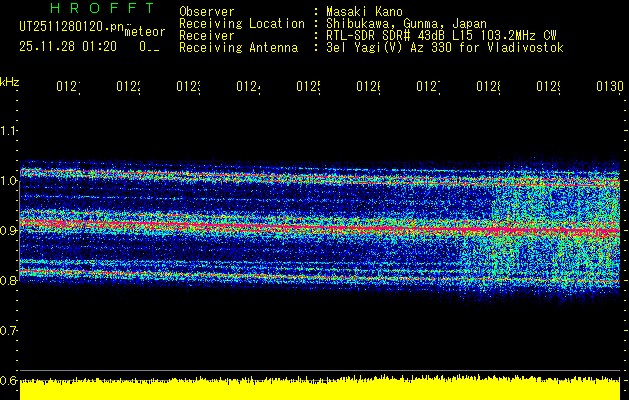The width and height of the screenshot is (629, 400).
Task: Click the 0123 time marker
Action: click(189, 86)
